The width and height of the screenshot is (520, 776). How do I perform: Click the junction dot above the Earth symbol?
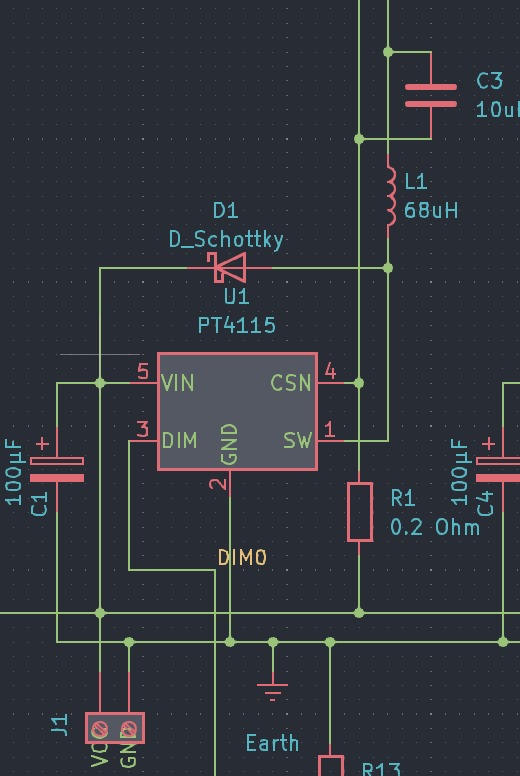(273, 642)
